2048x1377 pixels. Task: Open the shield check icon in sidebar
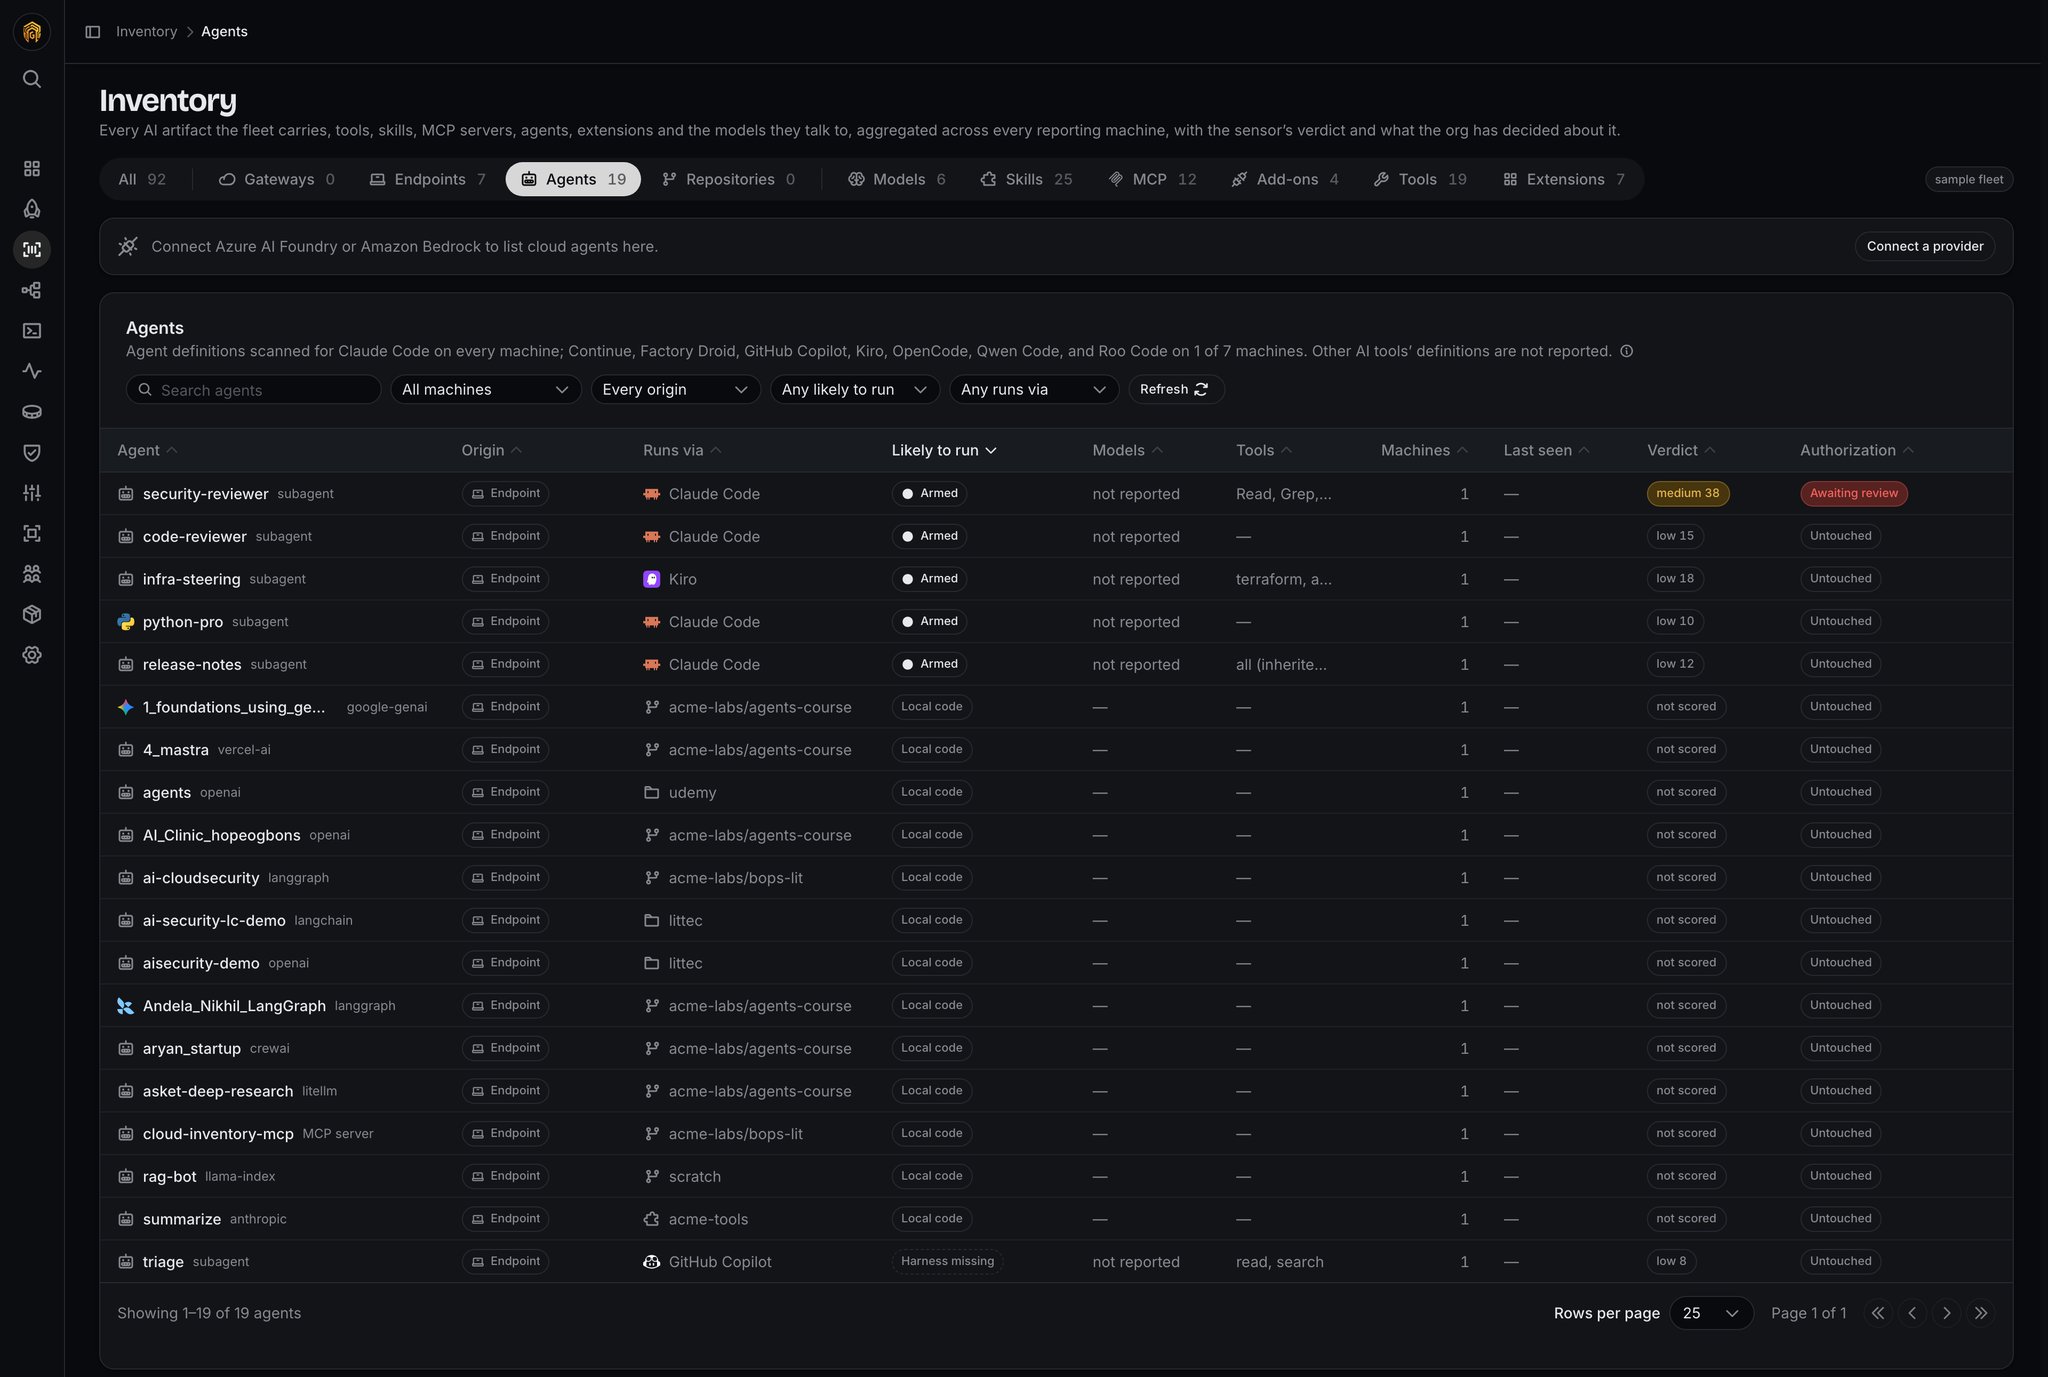[32, 452]
